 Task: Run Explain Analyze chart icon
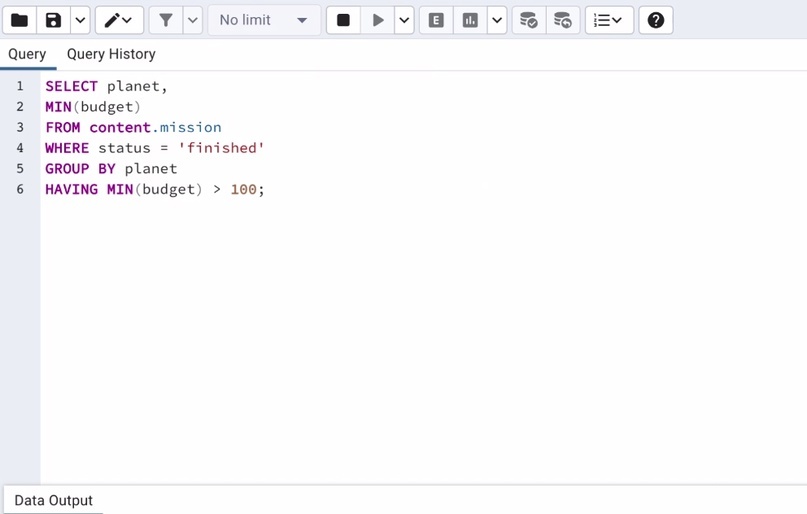pyautogui.click(x=470, y=21)
